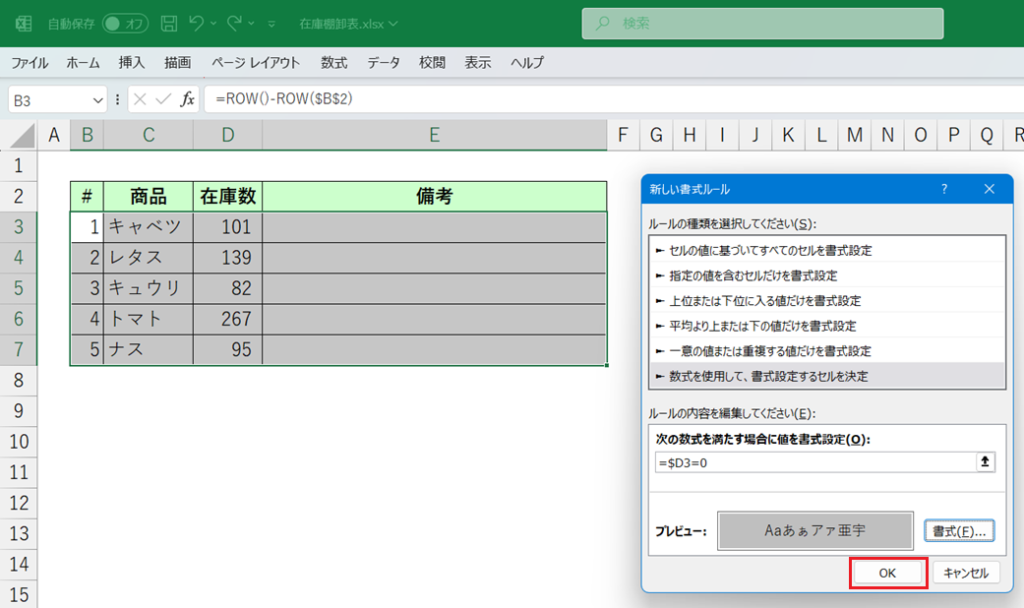Click the Name Box showing B3

(x=50, y=100)
